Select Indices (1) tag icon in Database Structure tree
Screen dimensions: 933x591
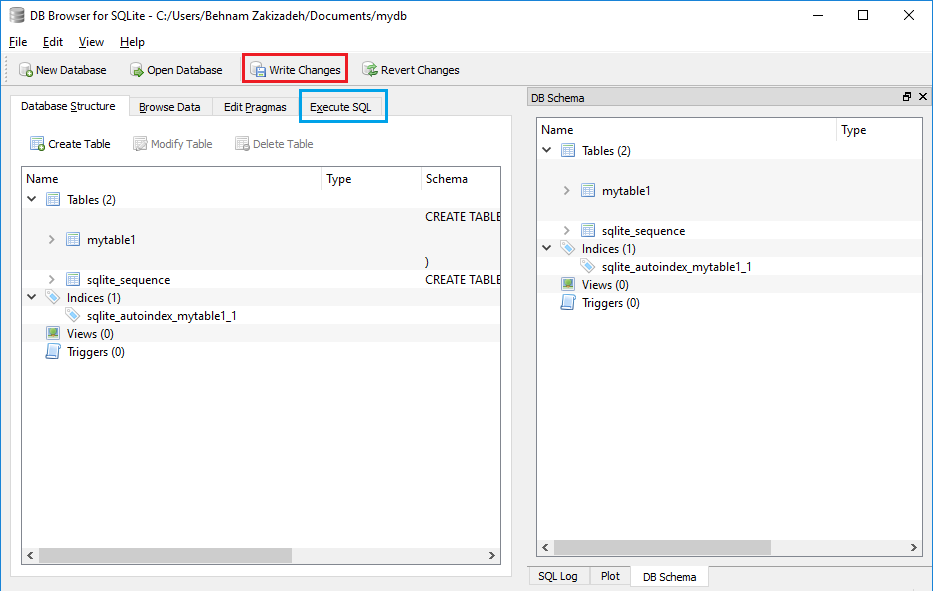53,297
